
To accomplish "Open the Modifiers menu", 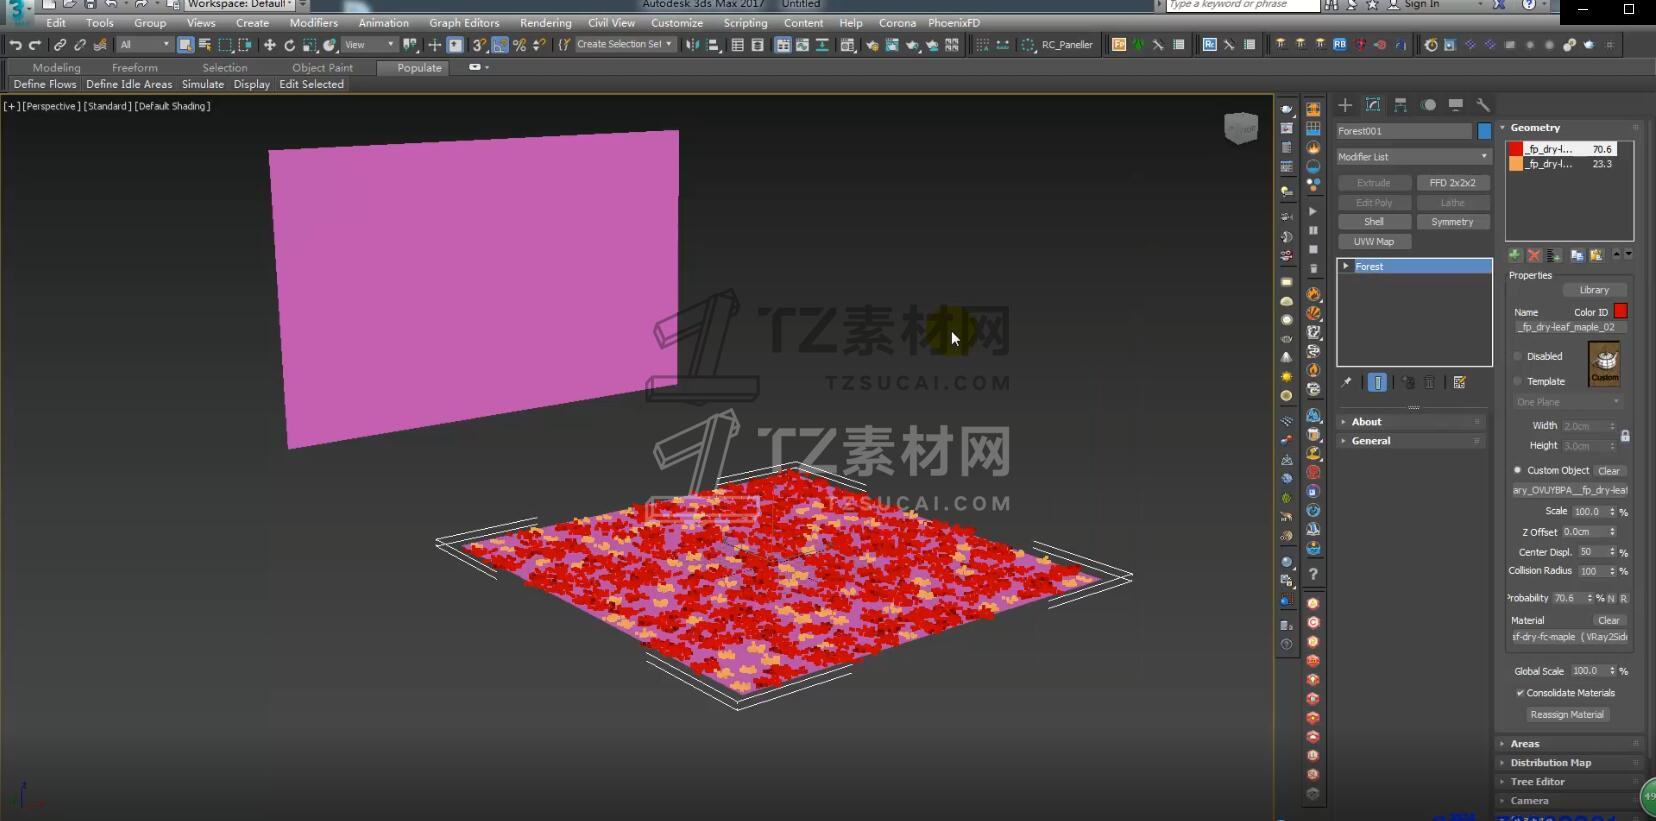I will point(313,23).
